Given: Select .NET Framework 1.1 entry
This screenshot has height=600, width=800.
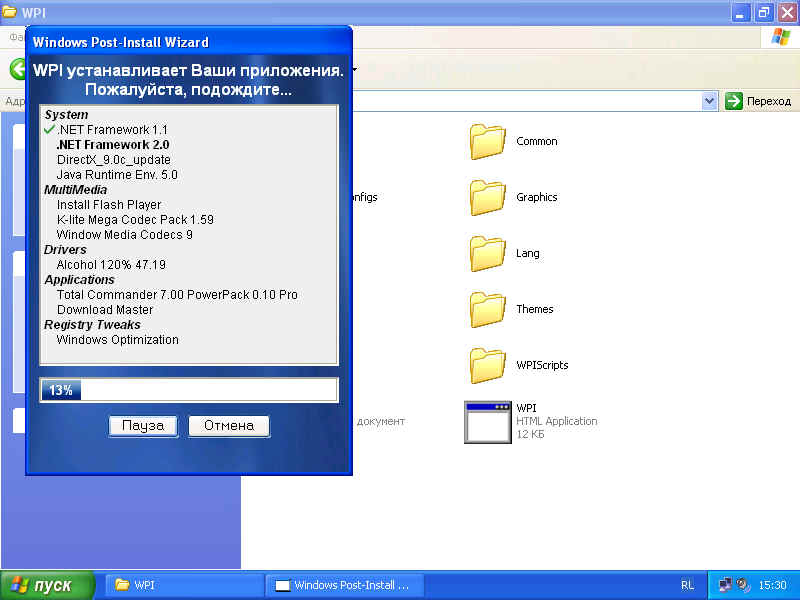Looking at the screenshot, I should click(112, 130).
